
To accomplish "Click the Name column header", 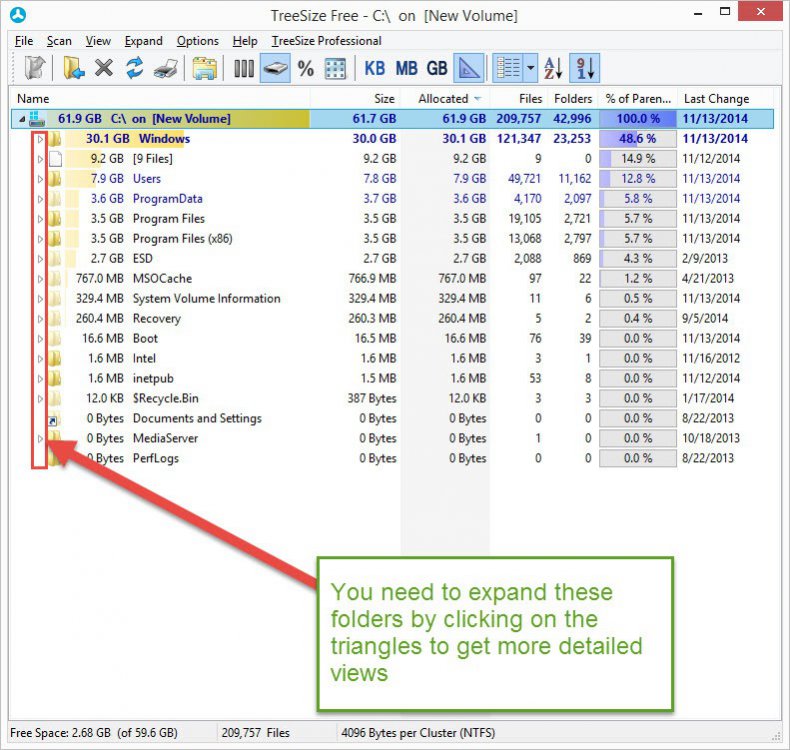I will pyautogui.click(x=160, y=99).
